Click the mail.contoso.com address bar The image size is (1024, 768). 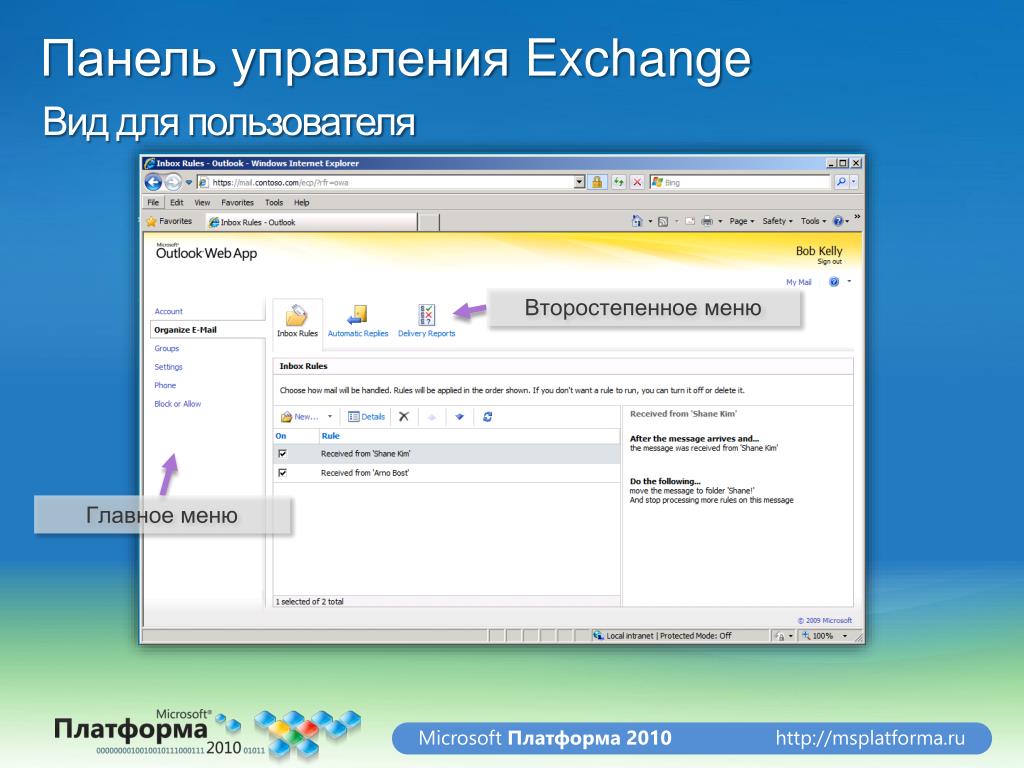(385, 183)
